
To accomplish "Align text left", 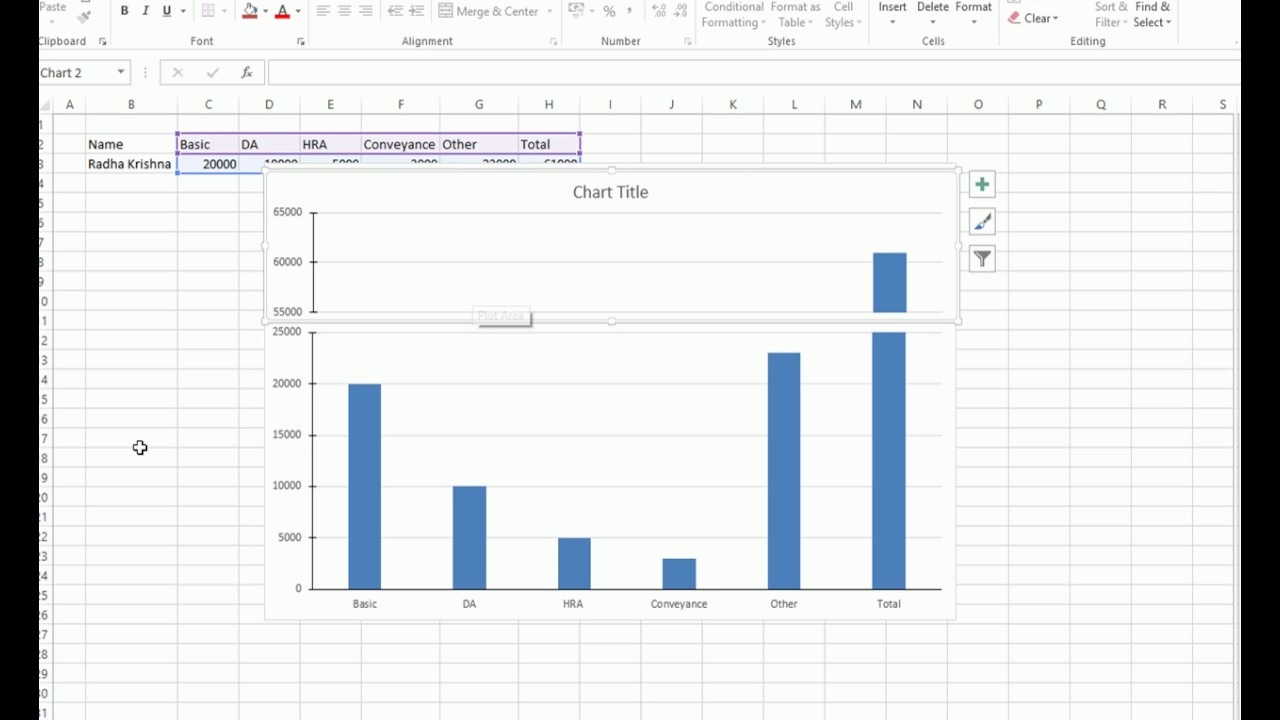I will (323, 11).
